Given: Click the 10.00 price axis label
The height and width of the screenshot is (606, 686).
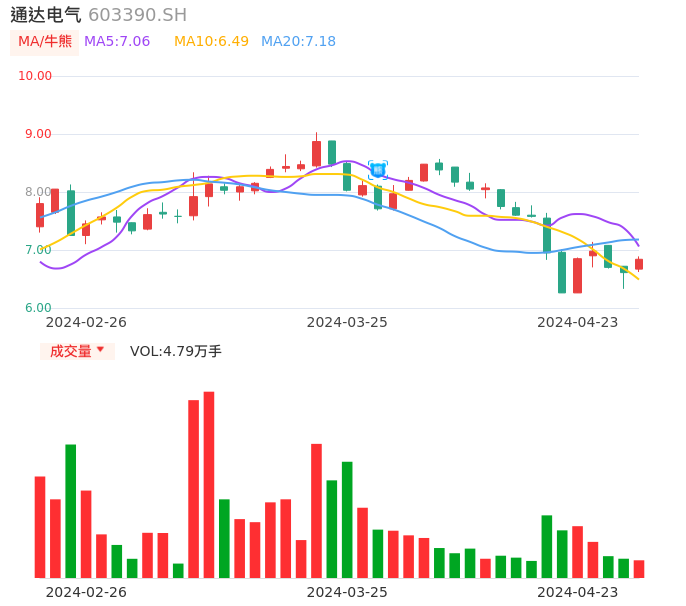Looking at the screenshot, I should (35, 76).
